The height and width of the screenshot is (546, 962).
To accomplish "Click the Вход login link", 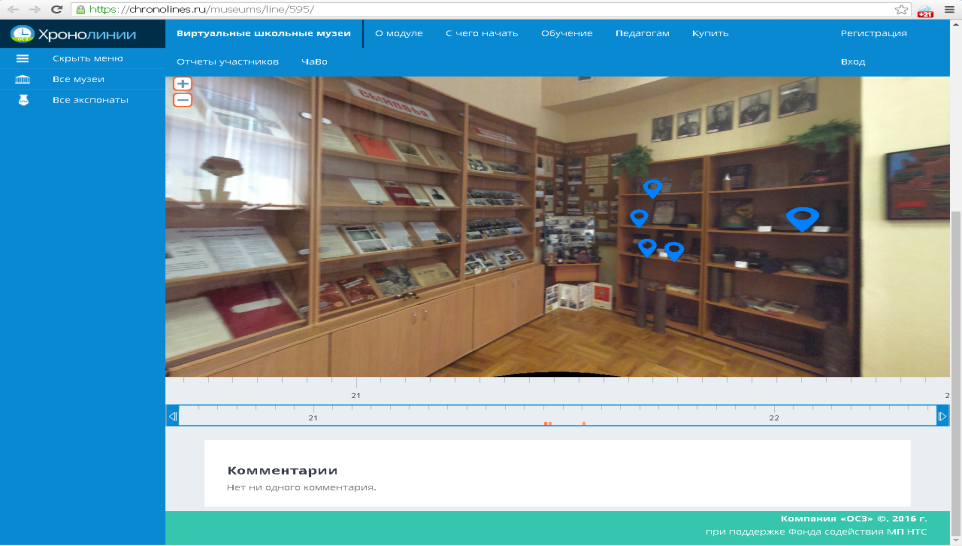I will 852,61.
